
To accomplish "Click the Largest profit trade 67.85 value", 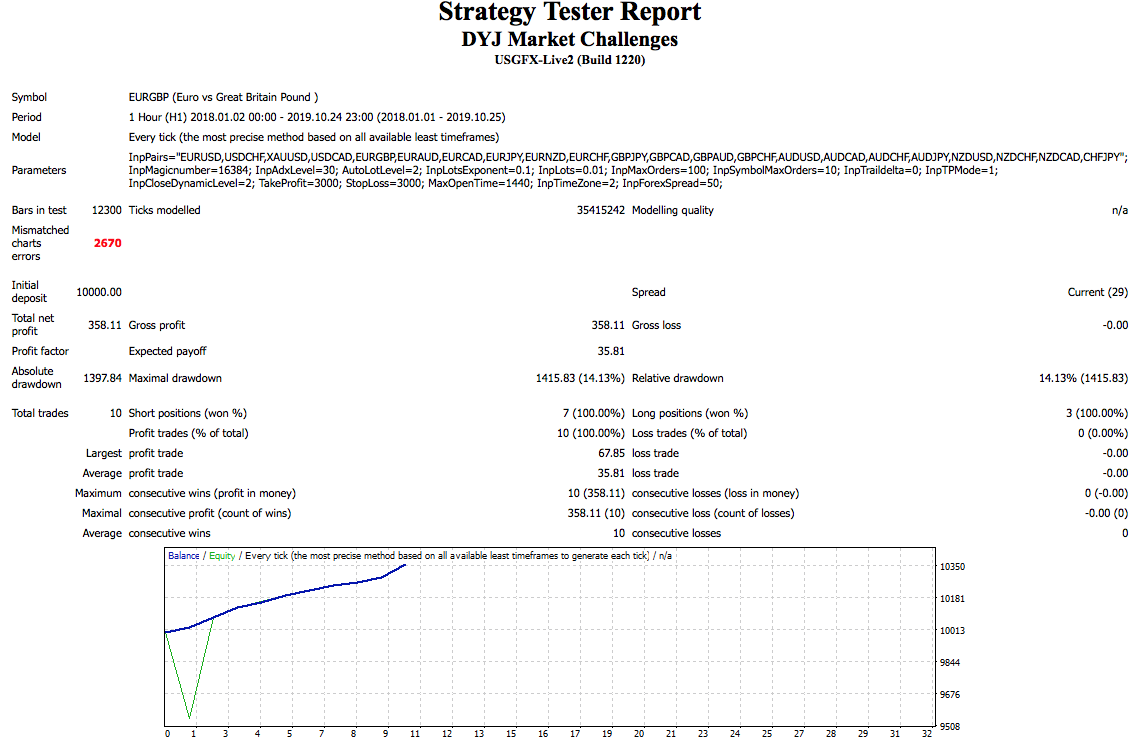I will [x=611, y=453].
